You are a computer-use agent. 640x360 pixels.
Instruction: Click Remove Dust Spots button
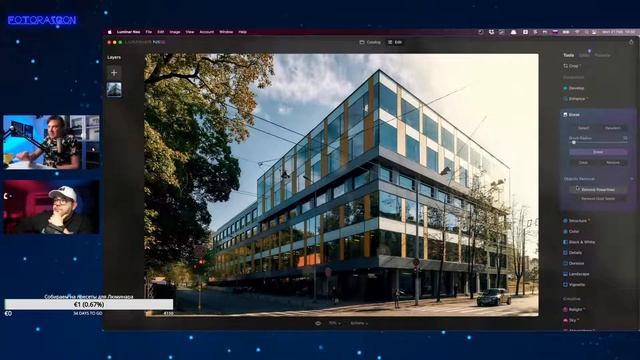pos(598,199)
